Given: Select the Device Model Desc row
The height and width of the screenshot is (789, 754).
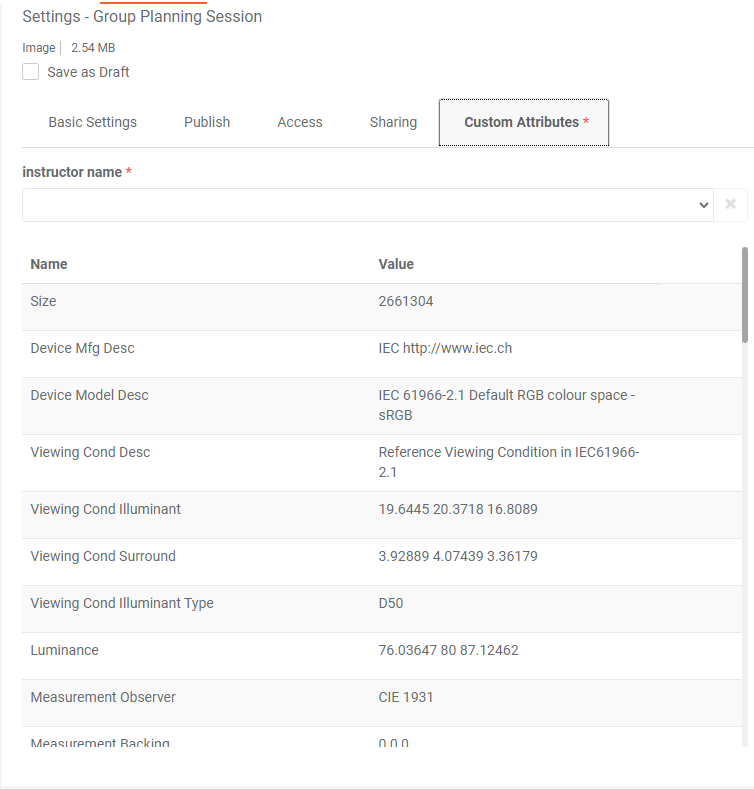Looking at the screenshot, I should point(89,395).
